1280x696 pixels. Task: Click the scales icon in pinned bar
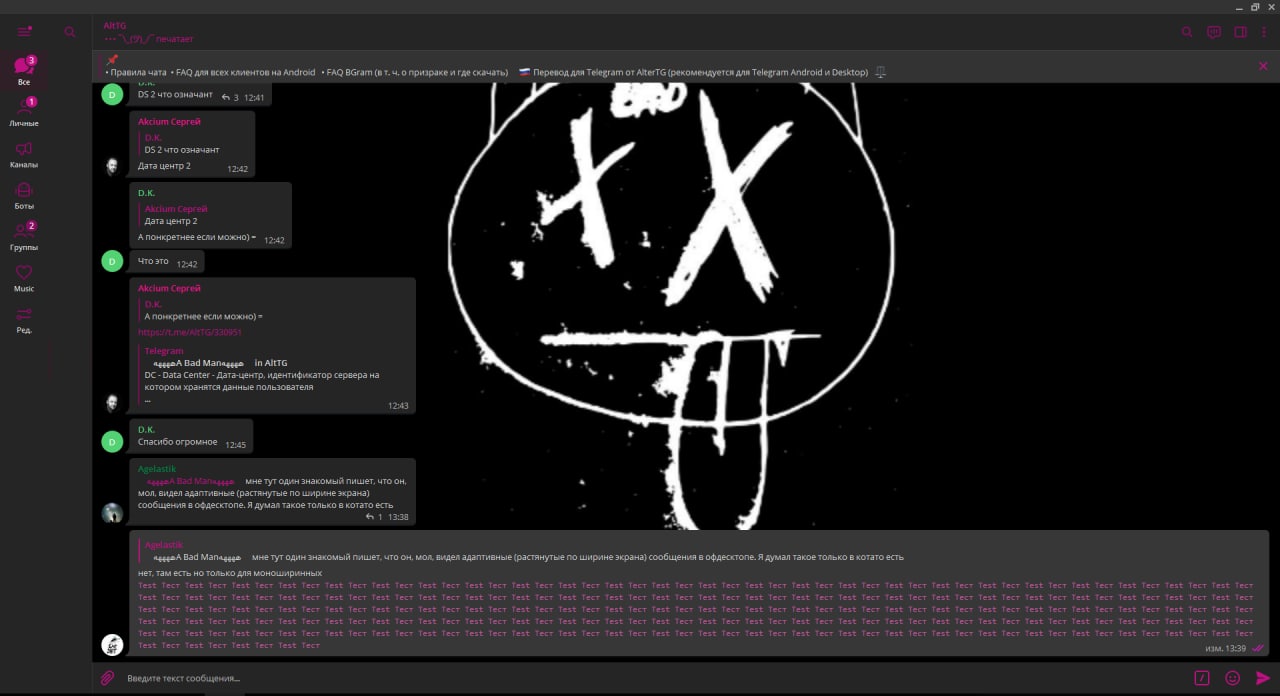pyautogui.click(x=880, y=72)
